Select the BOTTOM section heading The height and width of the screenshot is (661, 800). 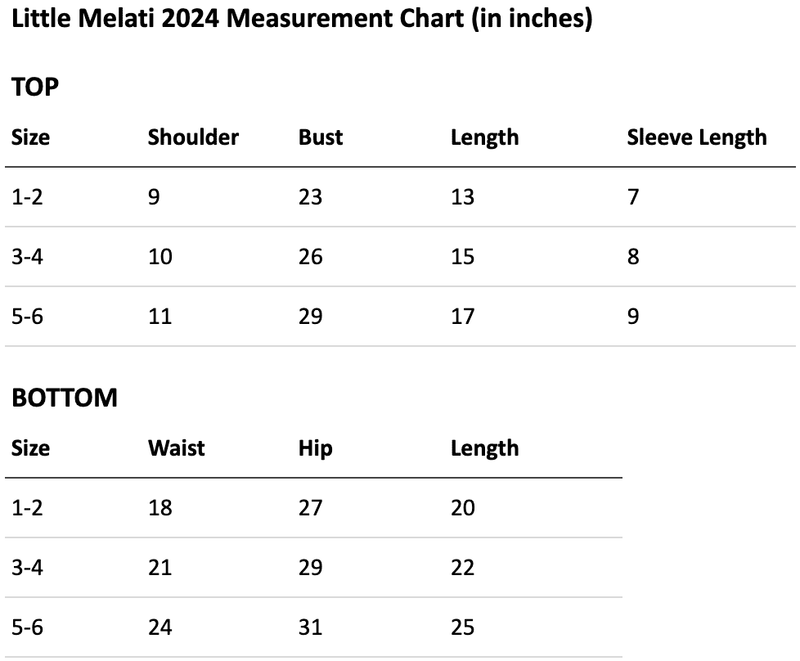click(x=64, y=398)
